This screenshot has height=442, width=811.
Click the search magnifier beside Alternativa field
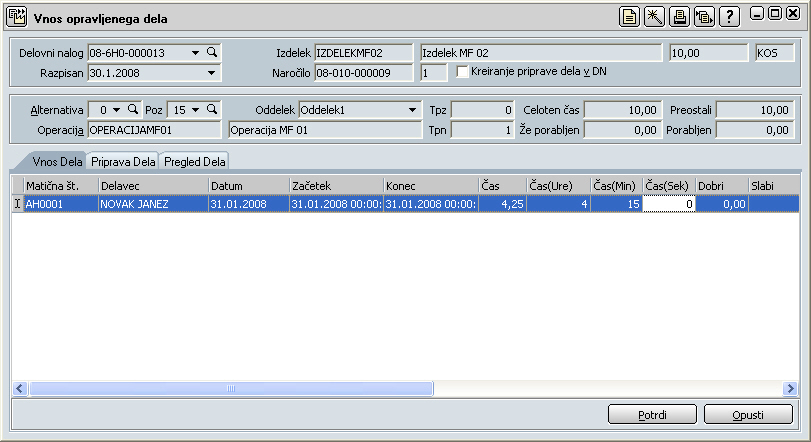131,109
